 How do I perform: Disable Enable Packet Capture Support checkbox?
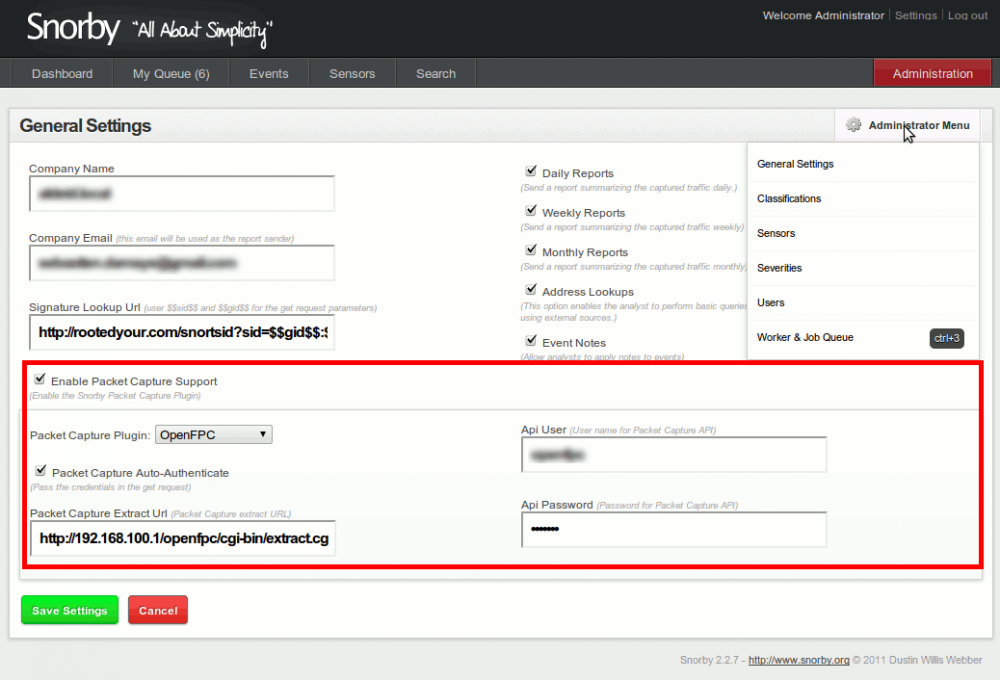coord(40,380)
